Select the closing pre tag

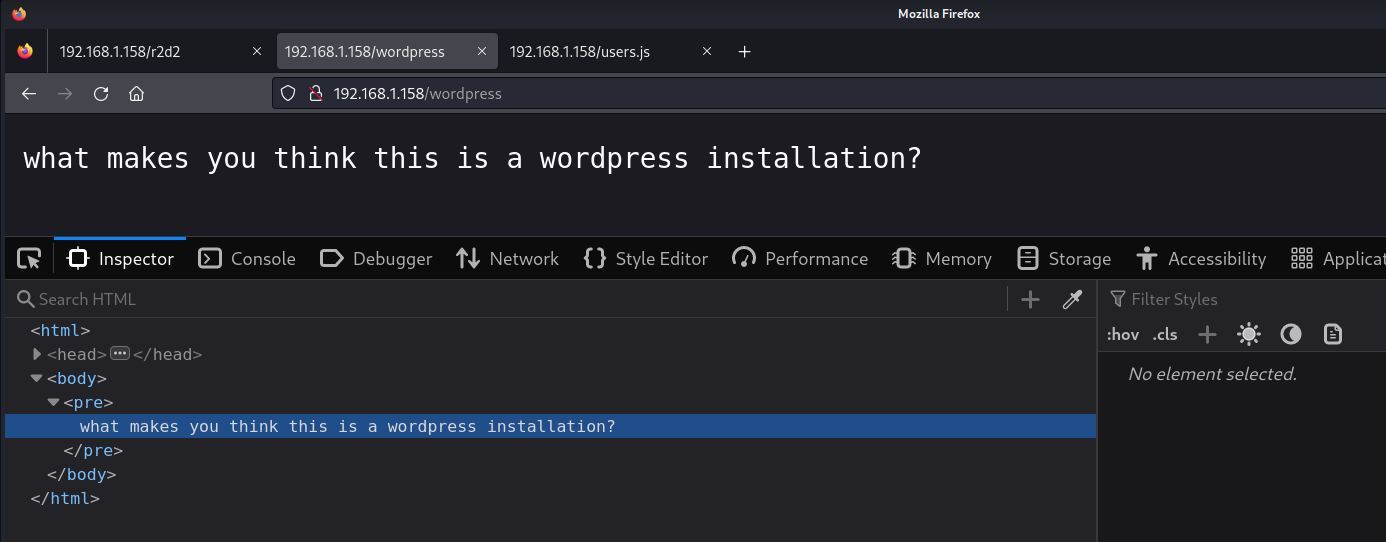[x=93, y=450]
